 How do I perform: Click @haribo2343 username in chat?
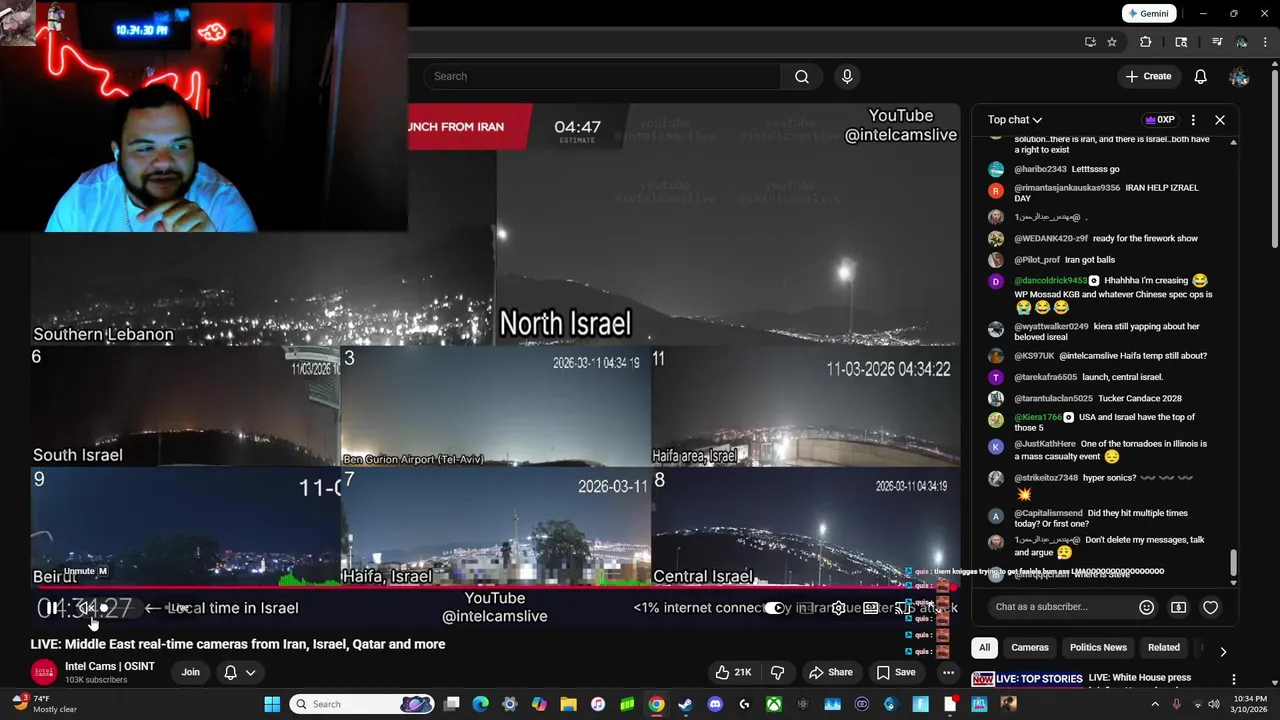[x=1040, y=169]
